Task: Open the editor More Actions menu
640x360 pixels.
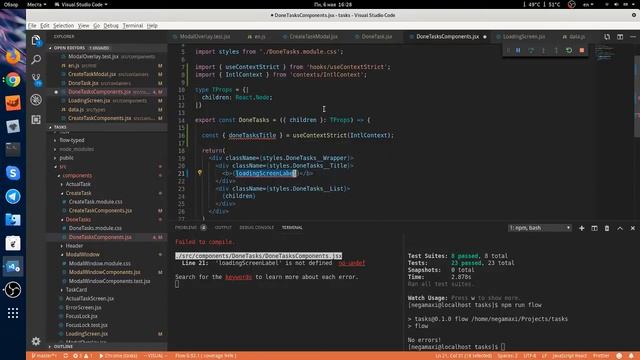Action: coord(633,37)
